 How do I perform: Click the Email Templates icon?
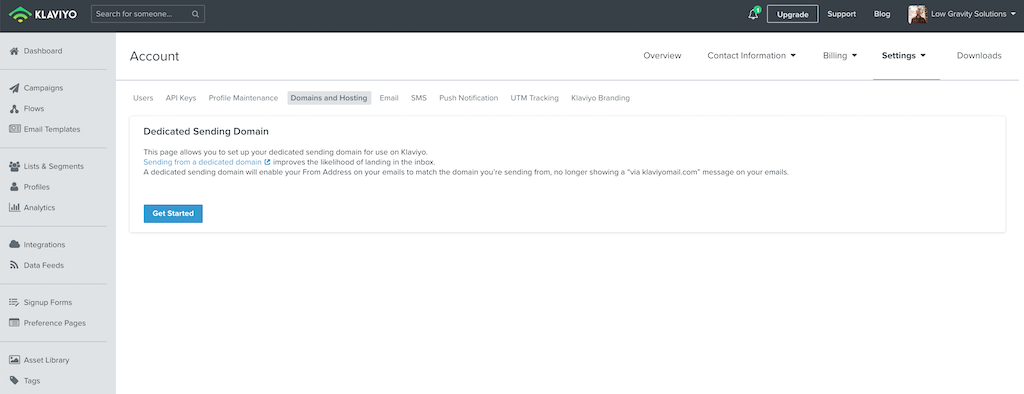pyautogui.click(x=14, y=129)
